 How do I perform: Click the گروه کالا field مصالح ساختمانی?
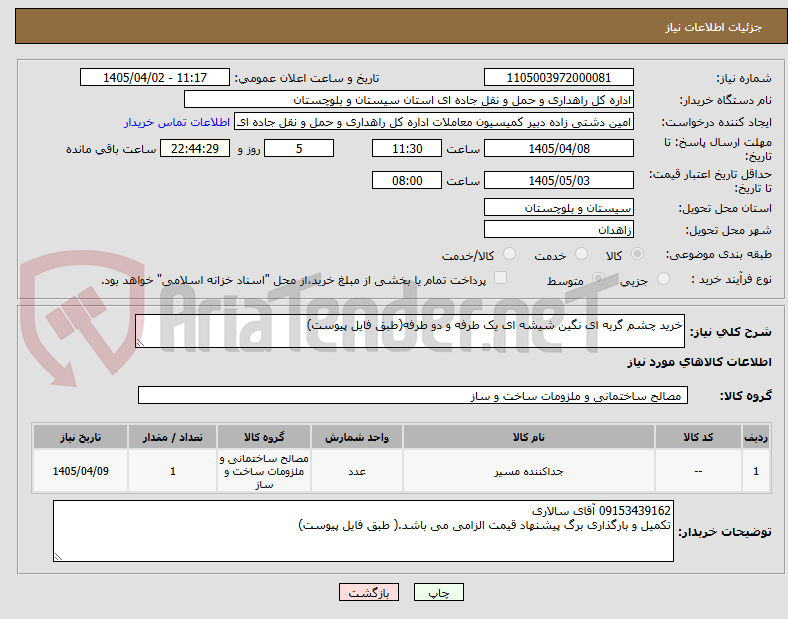(x=413, y=395)
